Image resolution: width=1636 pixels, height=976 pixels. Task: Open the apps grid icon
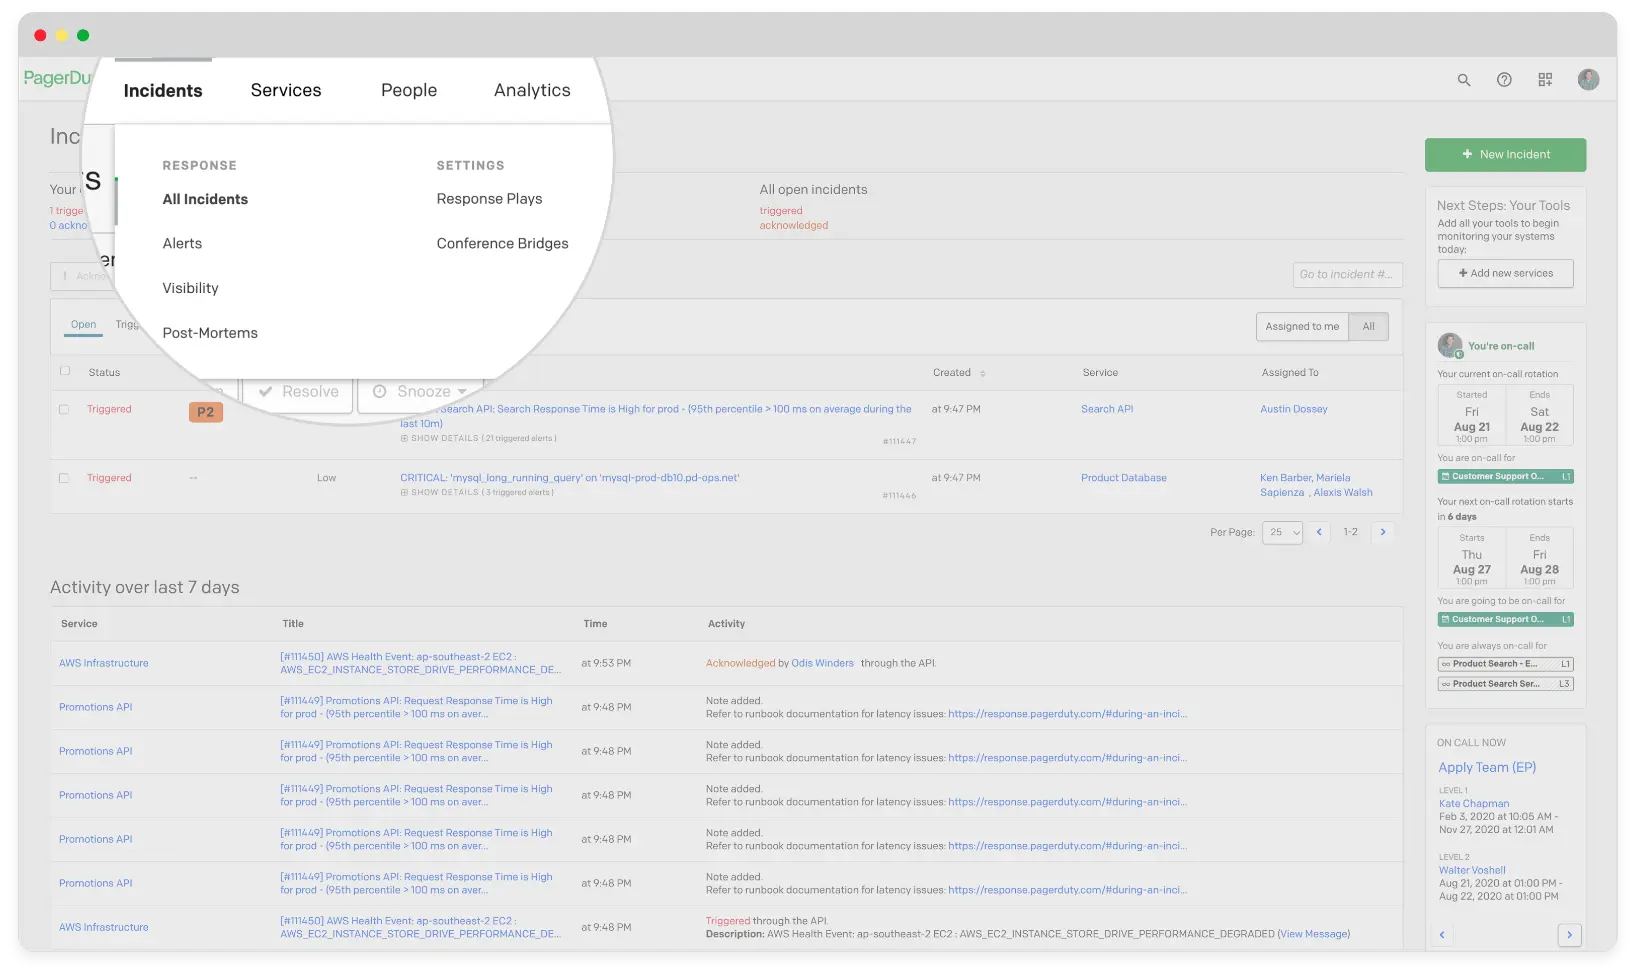(1545, 80)
